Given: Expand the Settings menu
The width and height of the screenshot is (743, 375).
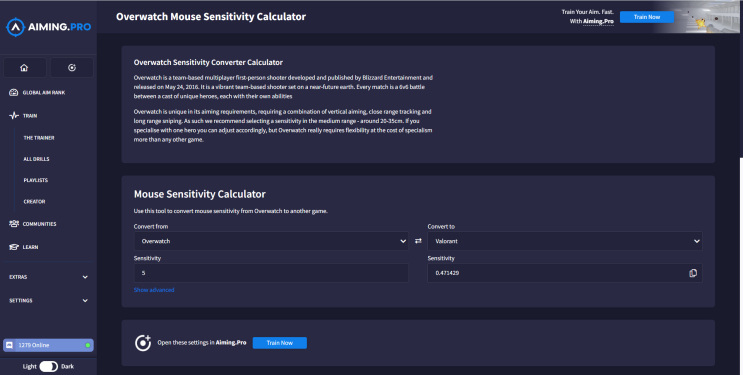Looking at the screenshot, I should pos(48,301).
